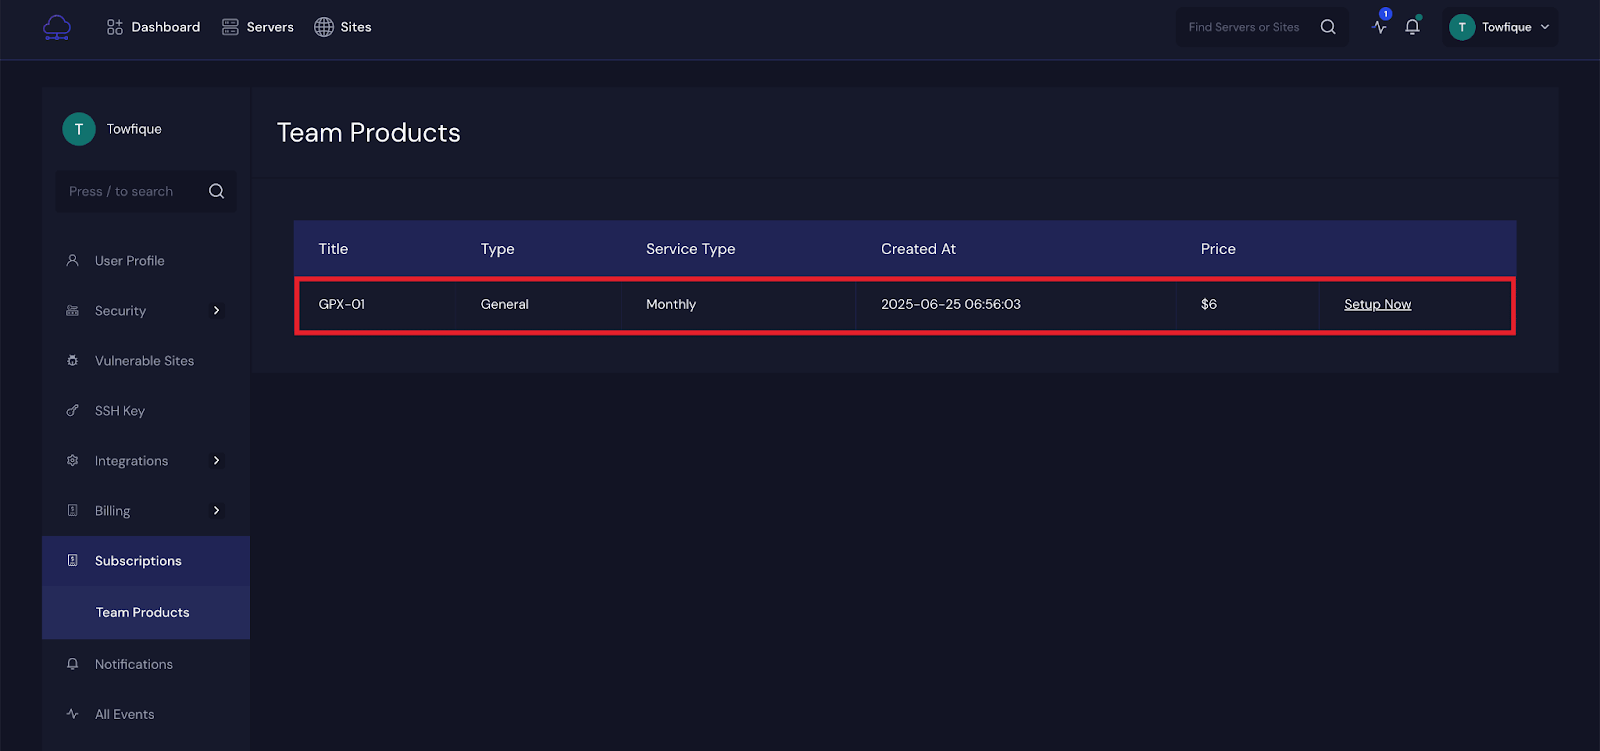Screen dimensions: 1600x751
Task: Open the notifications bell icon
Action: pyautogui.click(x=1412, y=27)
